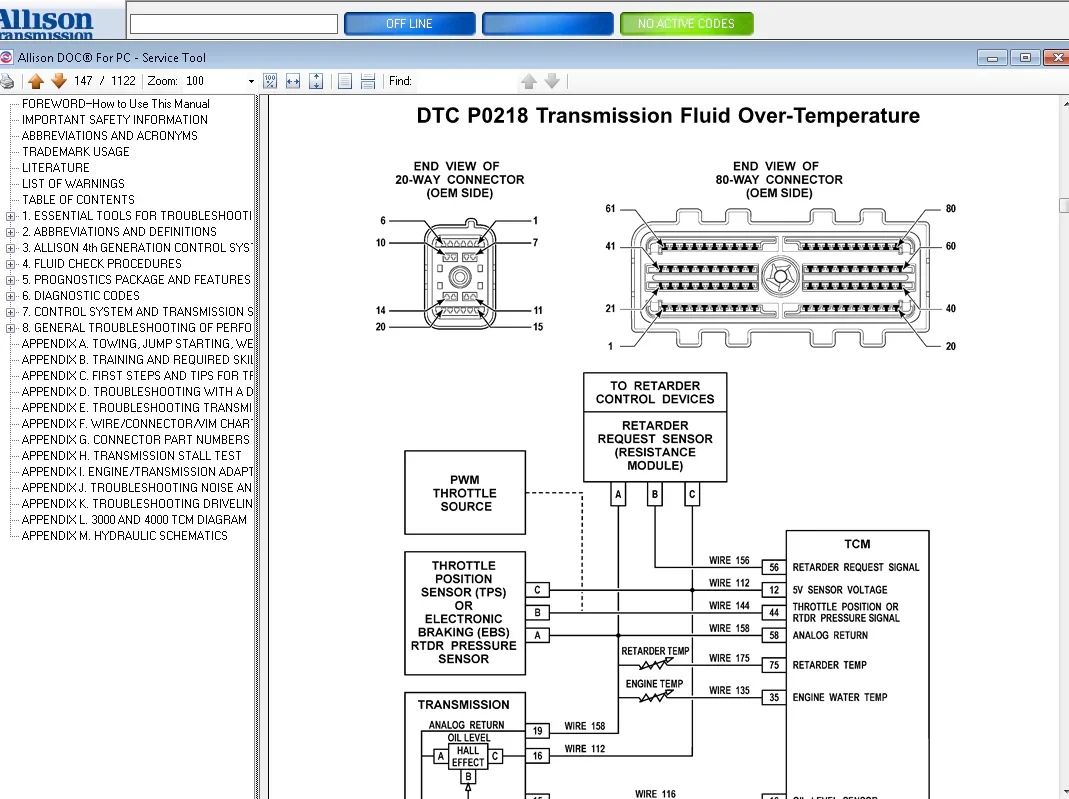Go to next page with down arrow
Viewport: 1069px width, 799px height.
point(58,81)
